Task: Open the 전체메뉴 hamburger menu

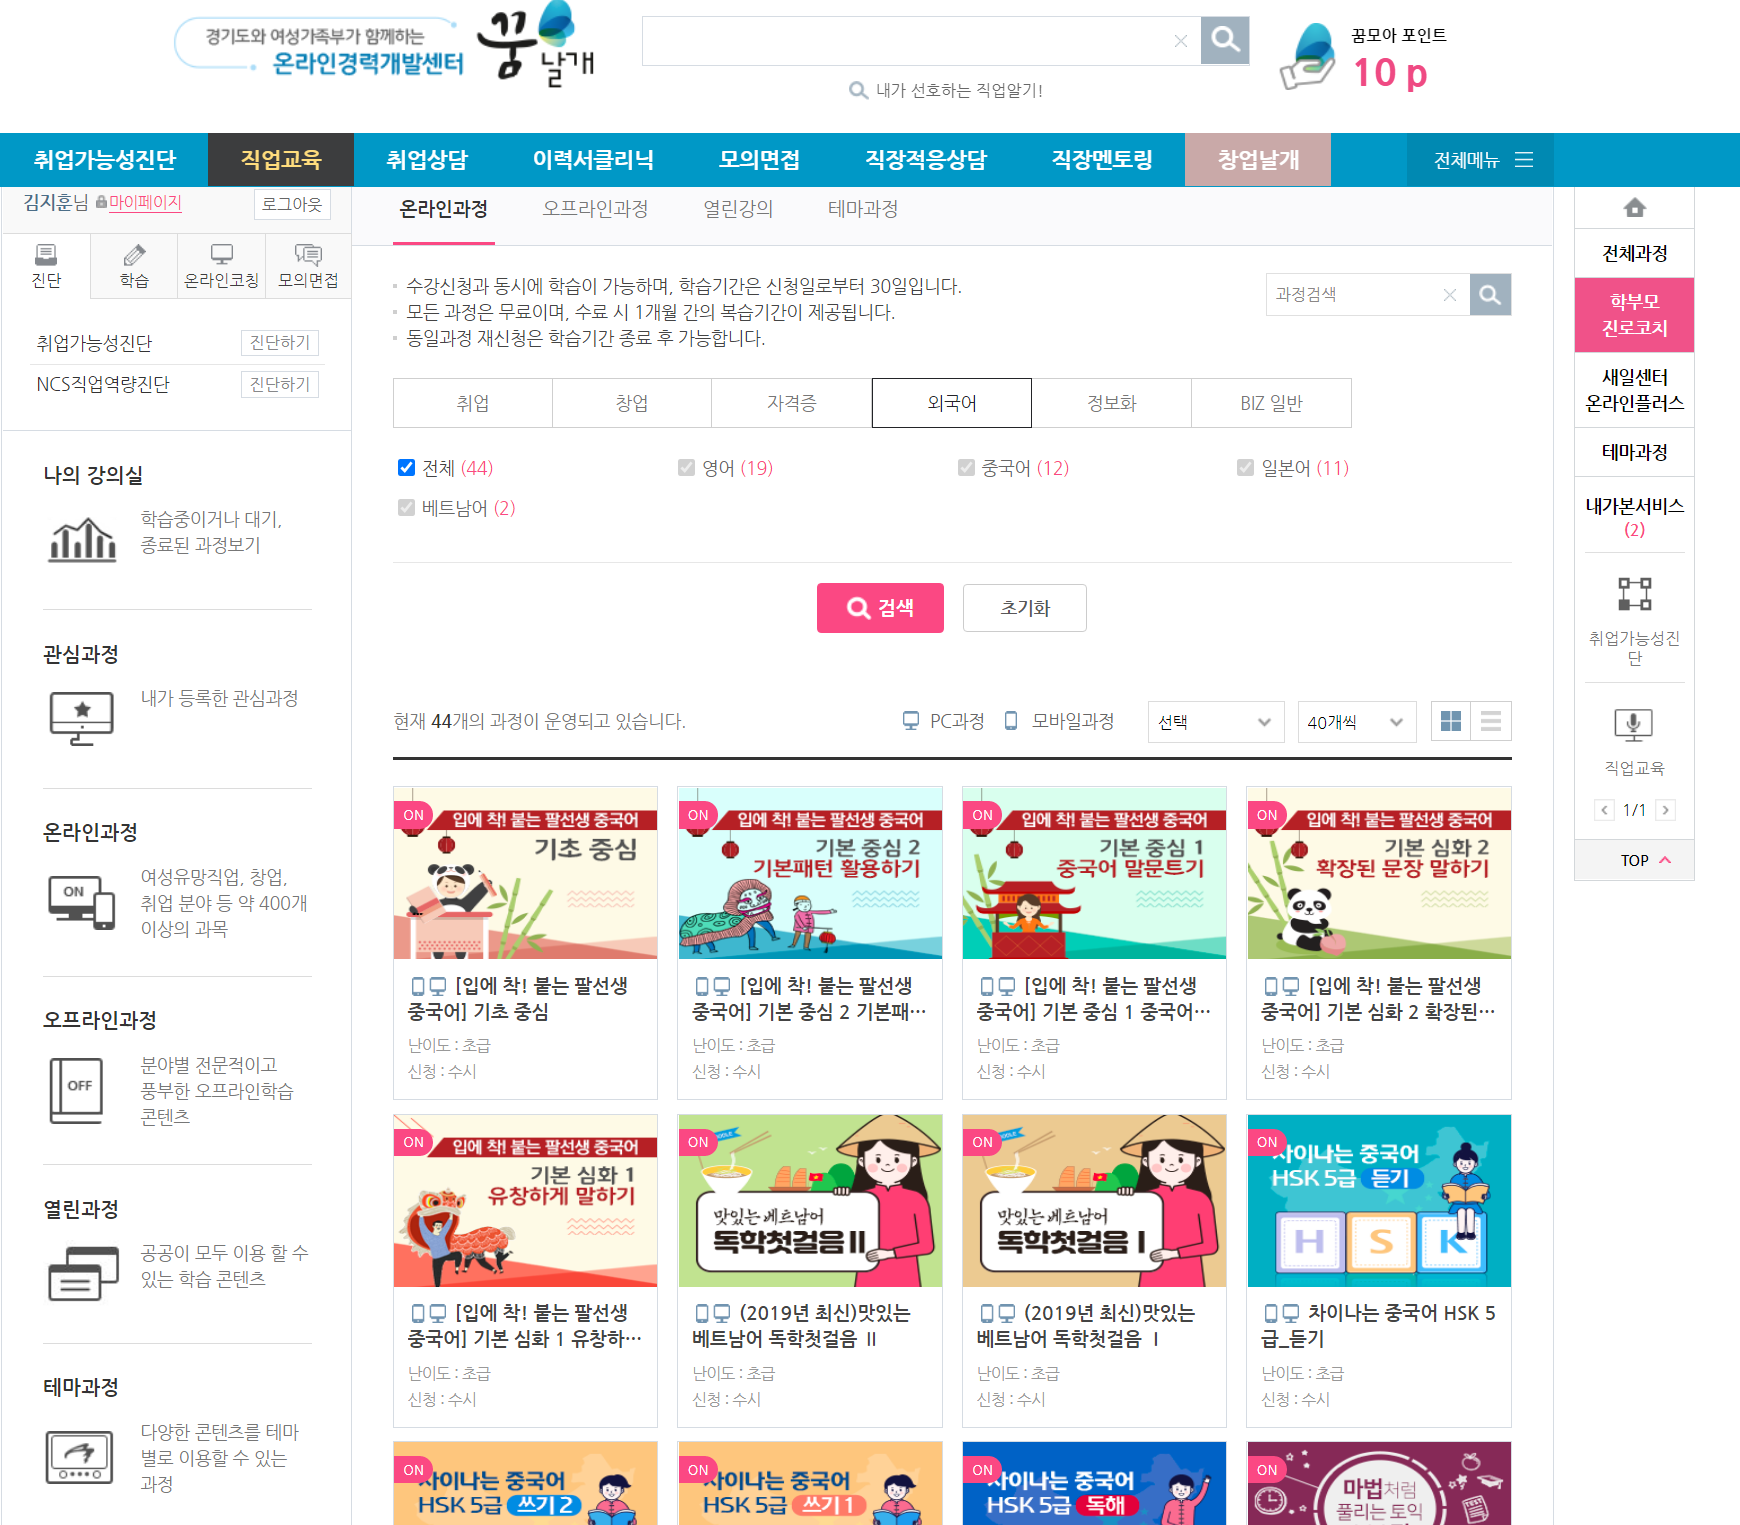Action: 1482,160
